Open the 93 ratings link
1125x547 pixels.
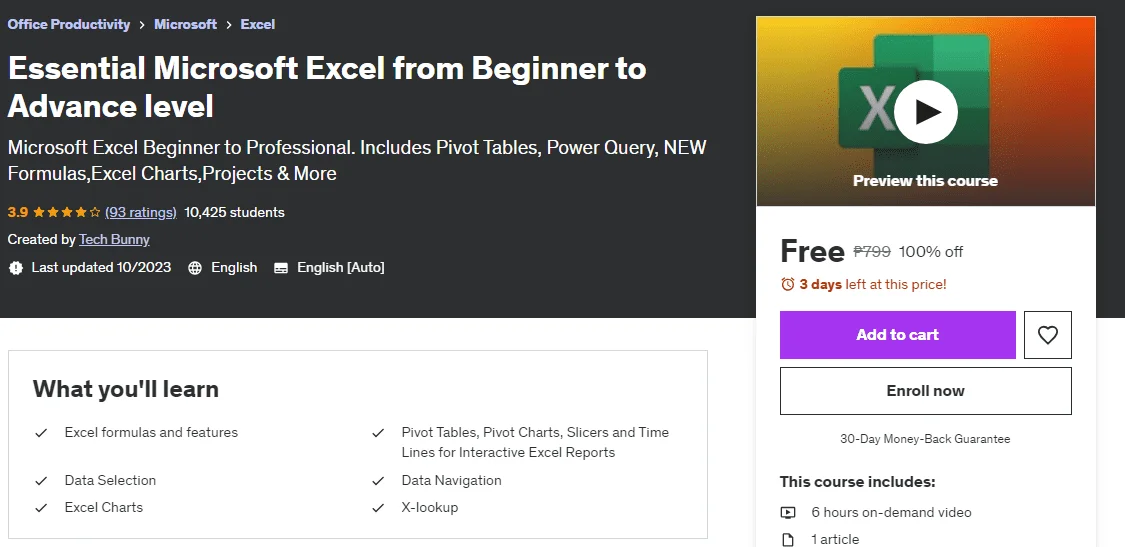coord(141,212)
